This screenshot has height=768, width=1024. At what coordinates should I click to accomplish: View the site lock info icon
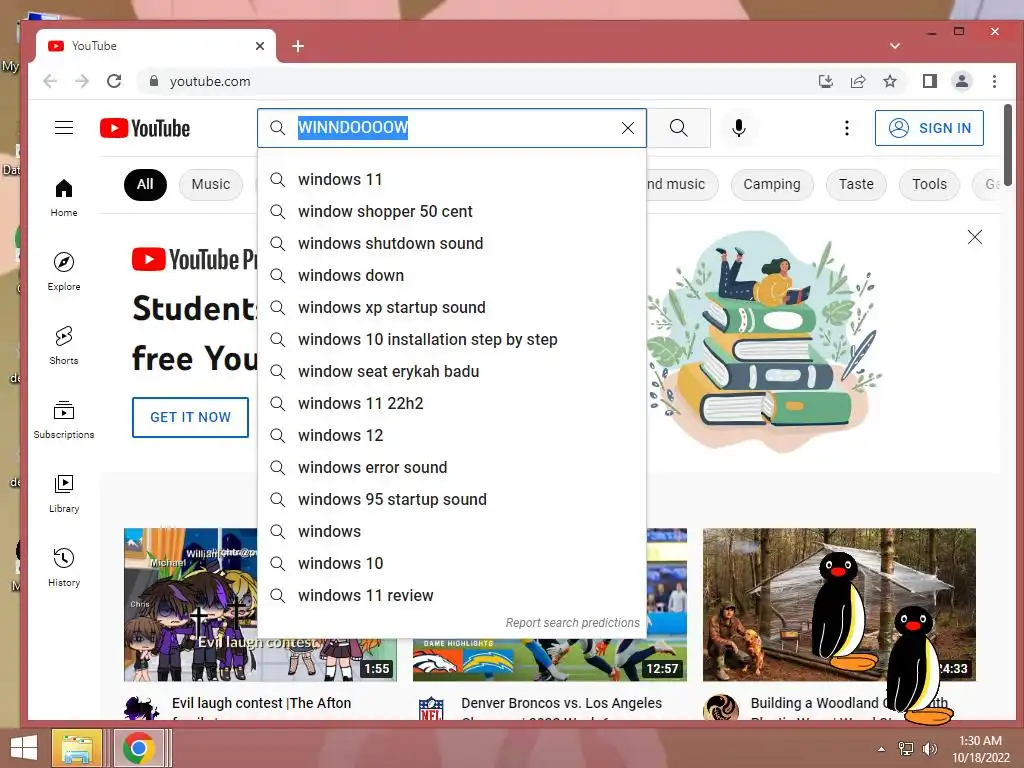153,81
